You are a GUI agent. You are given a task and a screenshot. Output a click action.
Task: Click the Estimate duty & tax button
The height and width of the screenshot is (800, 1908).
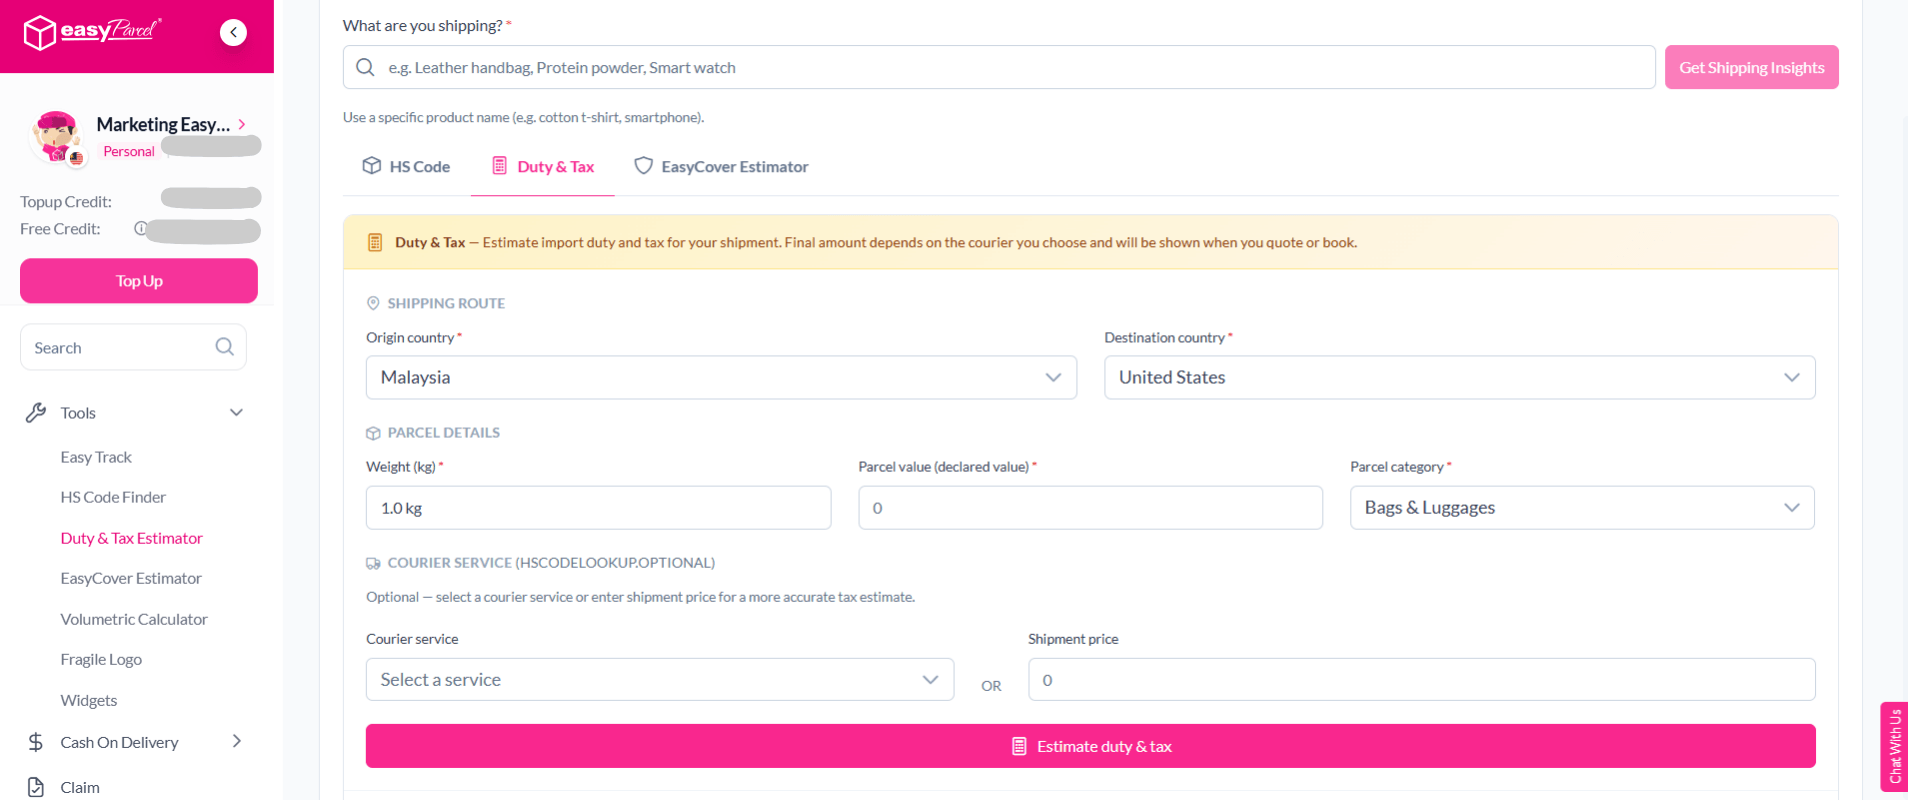tap(1090, 746)
